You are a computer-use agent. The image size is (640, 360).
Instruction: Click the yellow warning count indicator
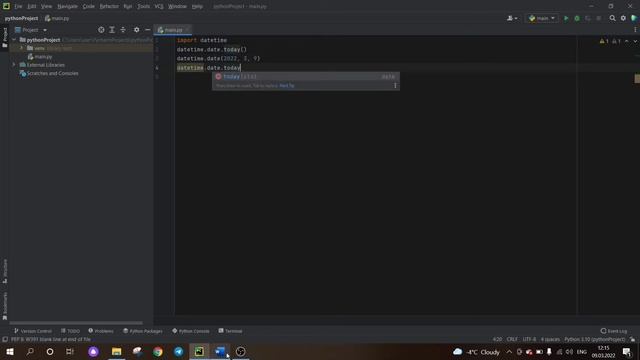click(604, 41)
